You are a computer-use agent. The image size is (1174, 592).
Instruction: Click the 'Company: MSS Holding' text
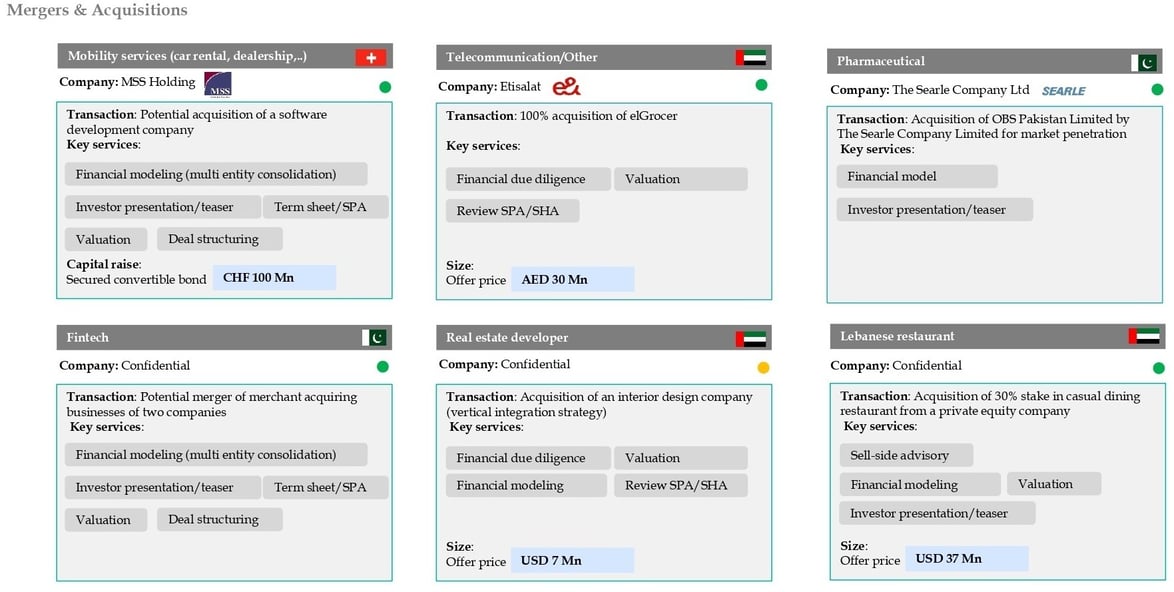(x=127, y=82)
